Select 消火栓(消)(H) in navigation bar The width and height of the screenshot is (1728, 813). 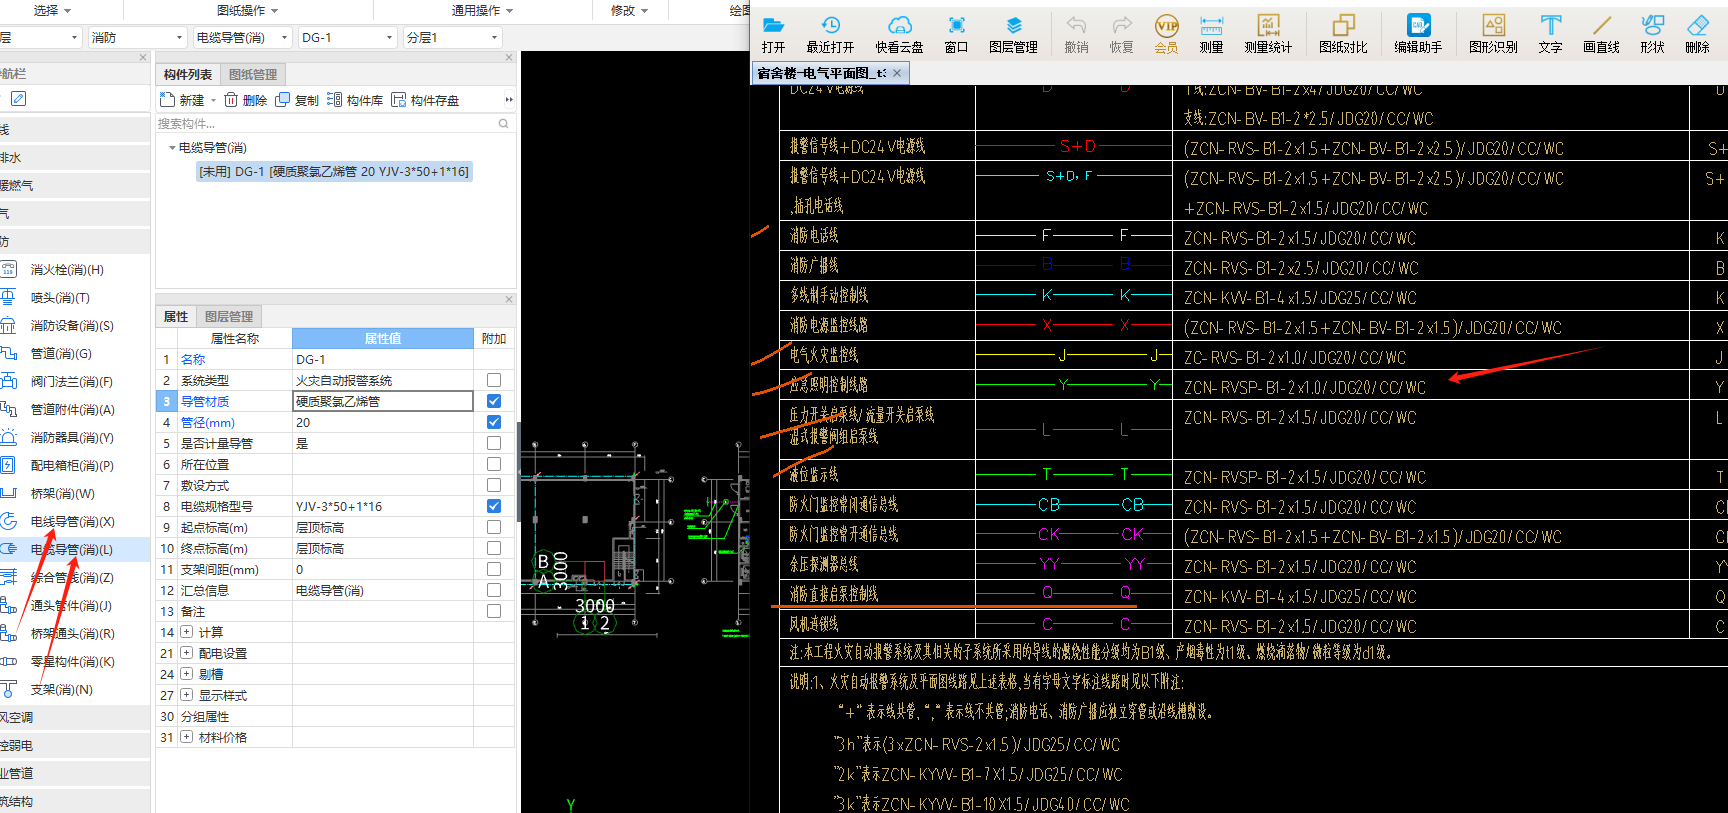click(66, 270)
